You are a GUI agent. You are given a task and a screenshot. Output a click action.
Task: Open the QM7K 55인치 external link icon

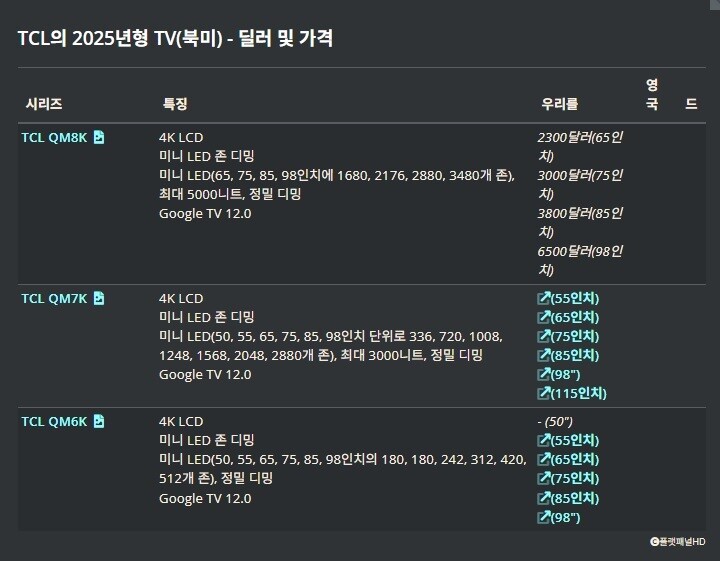tap(544, 298)
